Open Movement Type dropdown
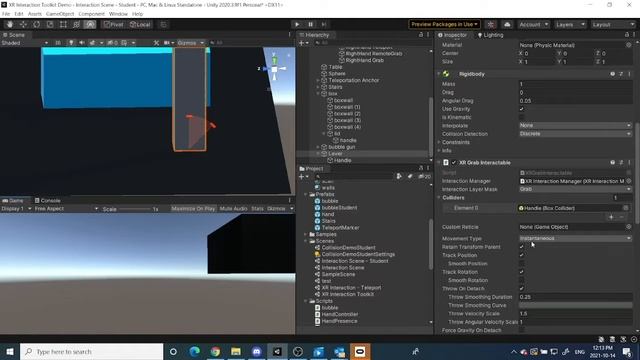This screenshot has height=360, width=640. click(576, 238)
